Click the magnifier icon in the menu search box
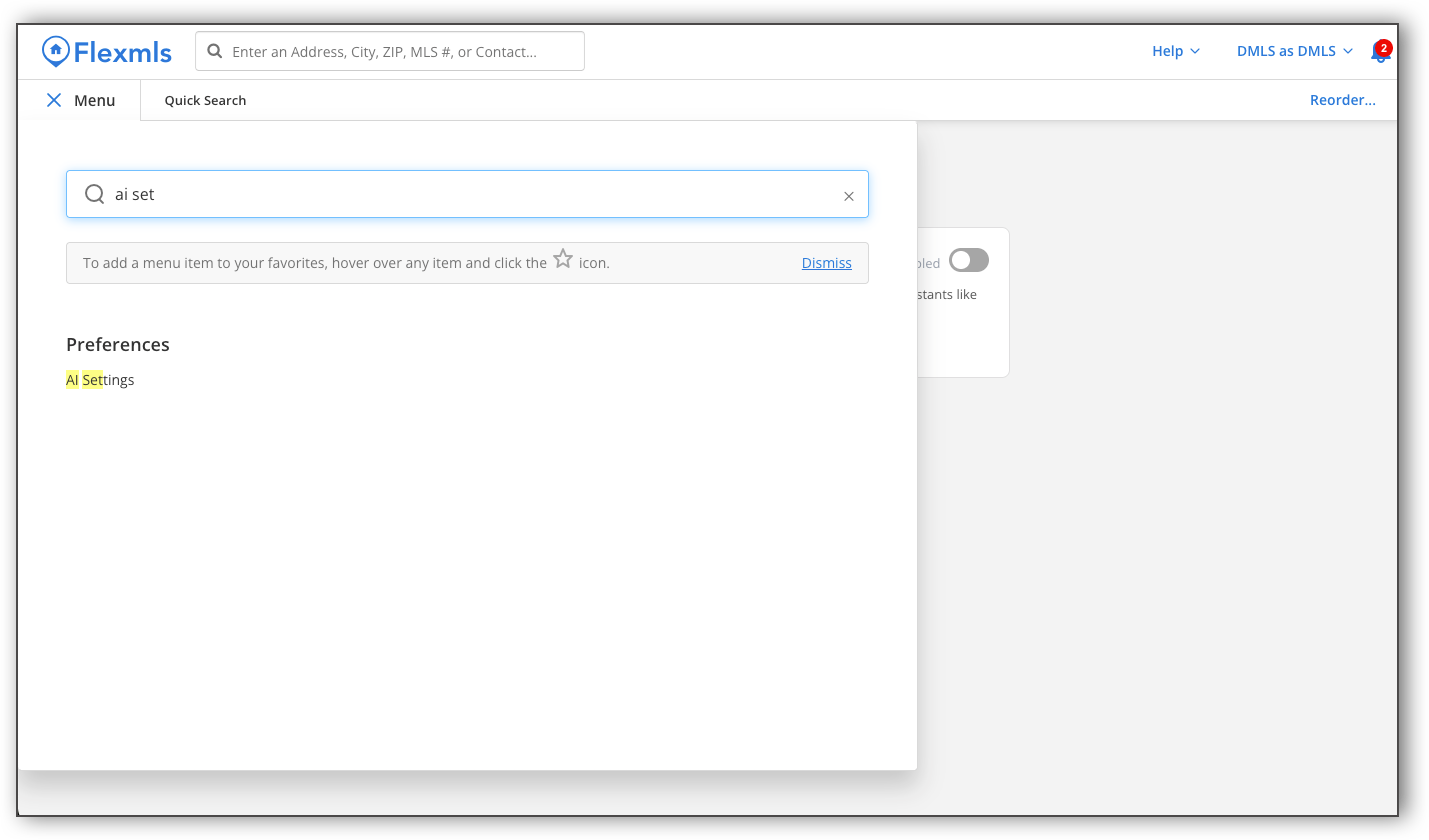 pos(94,194)
